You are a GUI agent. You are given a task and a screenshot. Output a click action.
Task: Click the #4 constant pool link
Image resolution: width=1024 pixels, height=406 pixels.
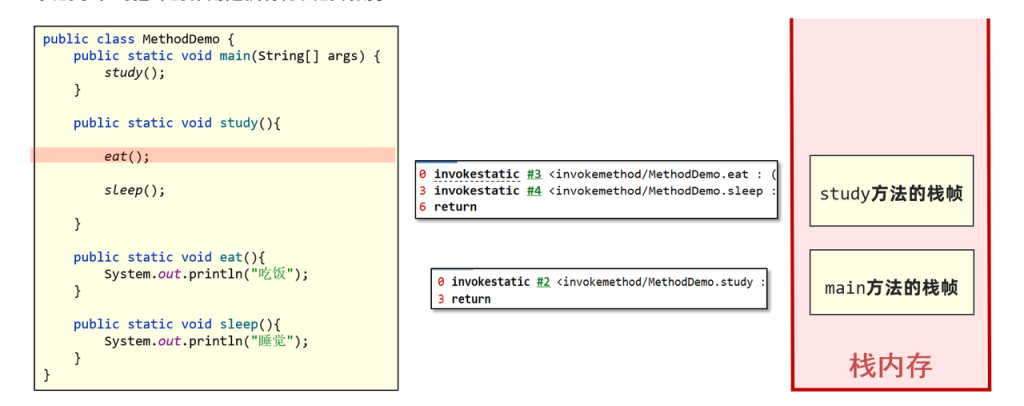tap(533, 191)
